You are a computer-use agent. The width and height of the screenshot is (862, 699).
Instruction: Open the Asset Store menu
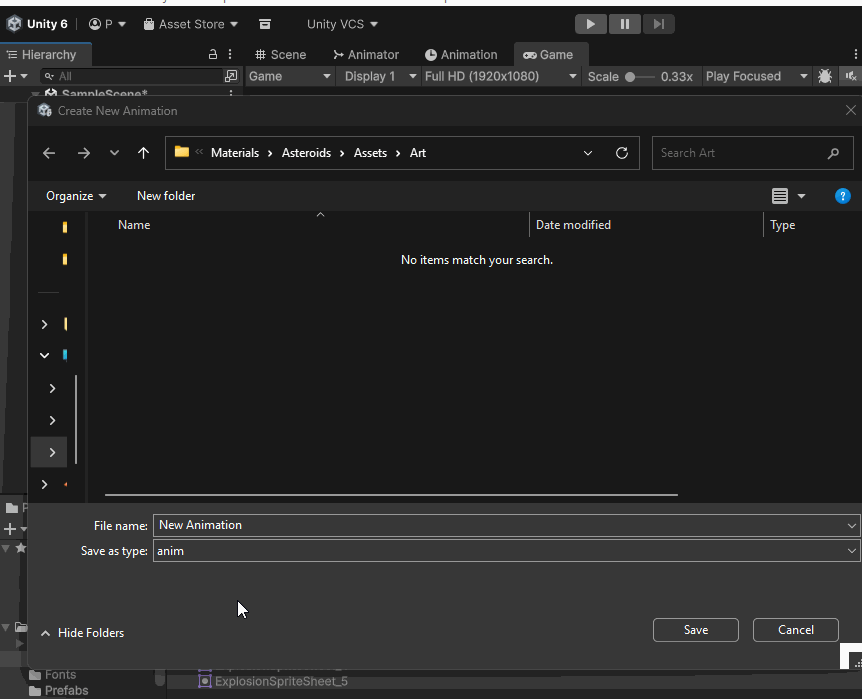pos(190,24)
